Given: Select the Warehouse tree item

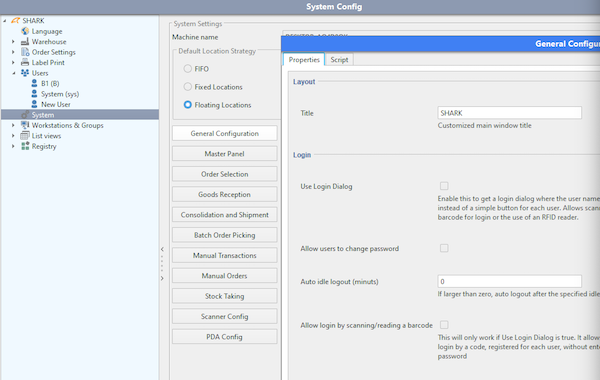Looking at the screenshot, I should pyautogui.click(x=49, y=42).
